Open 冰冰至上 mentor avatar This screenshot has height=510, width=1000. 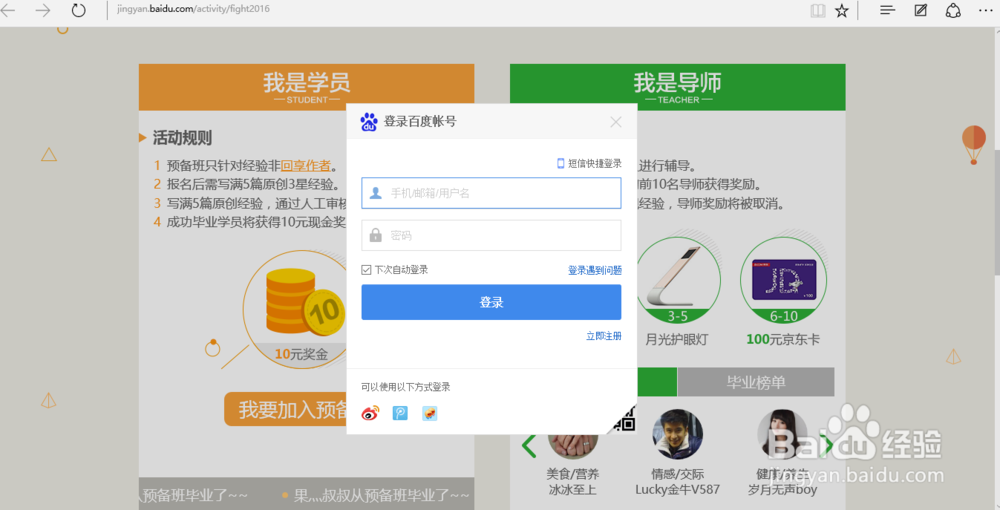(573, 444)
